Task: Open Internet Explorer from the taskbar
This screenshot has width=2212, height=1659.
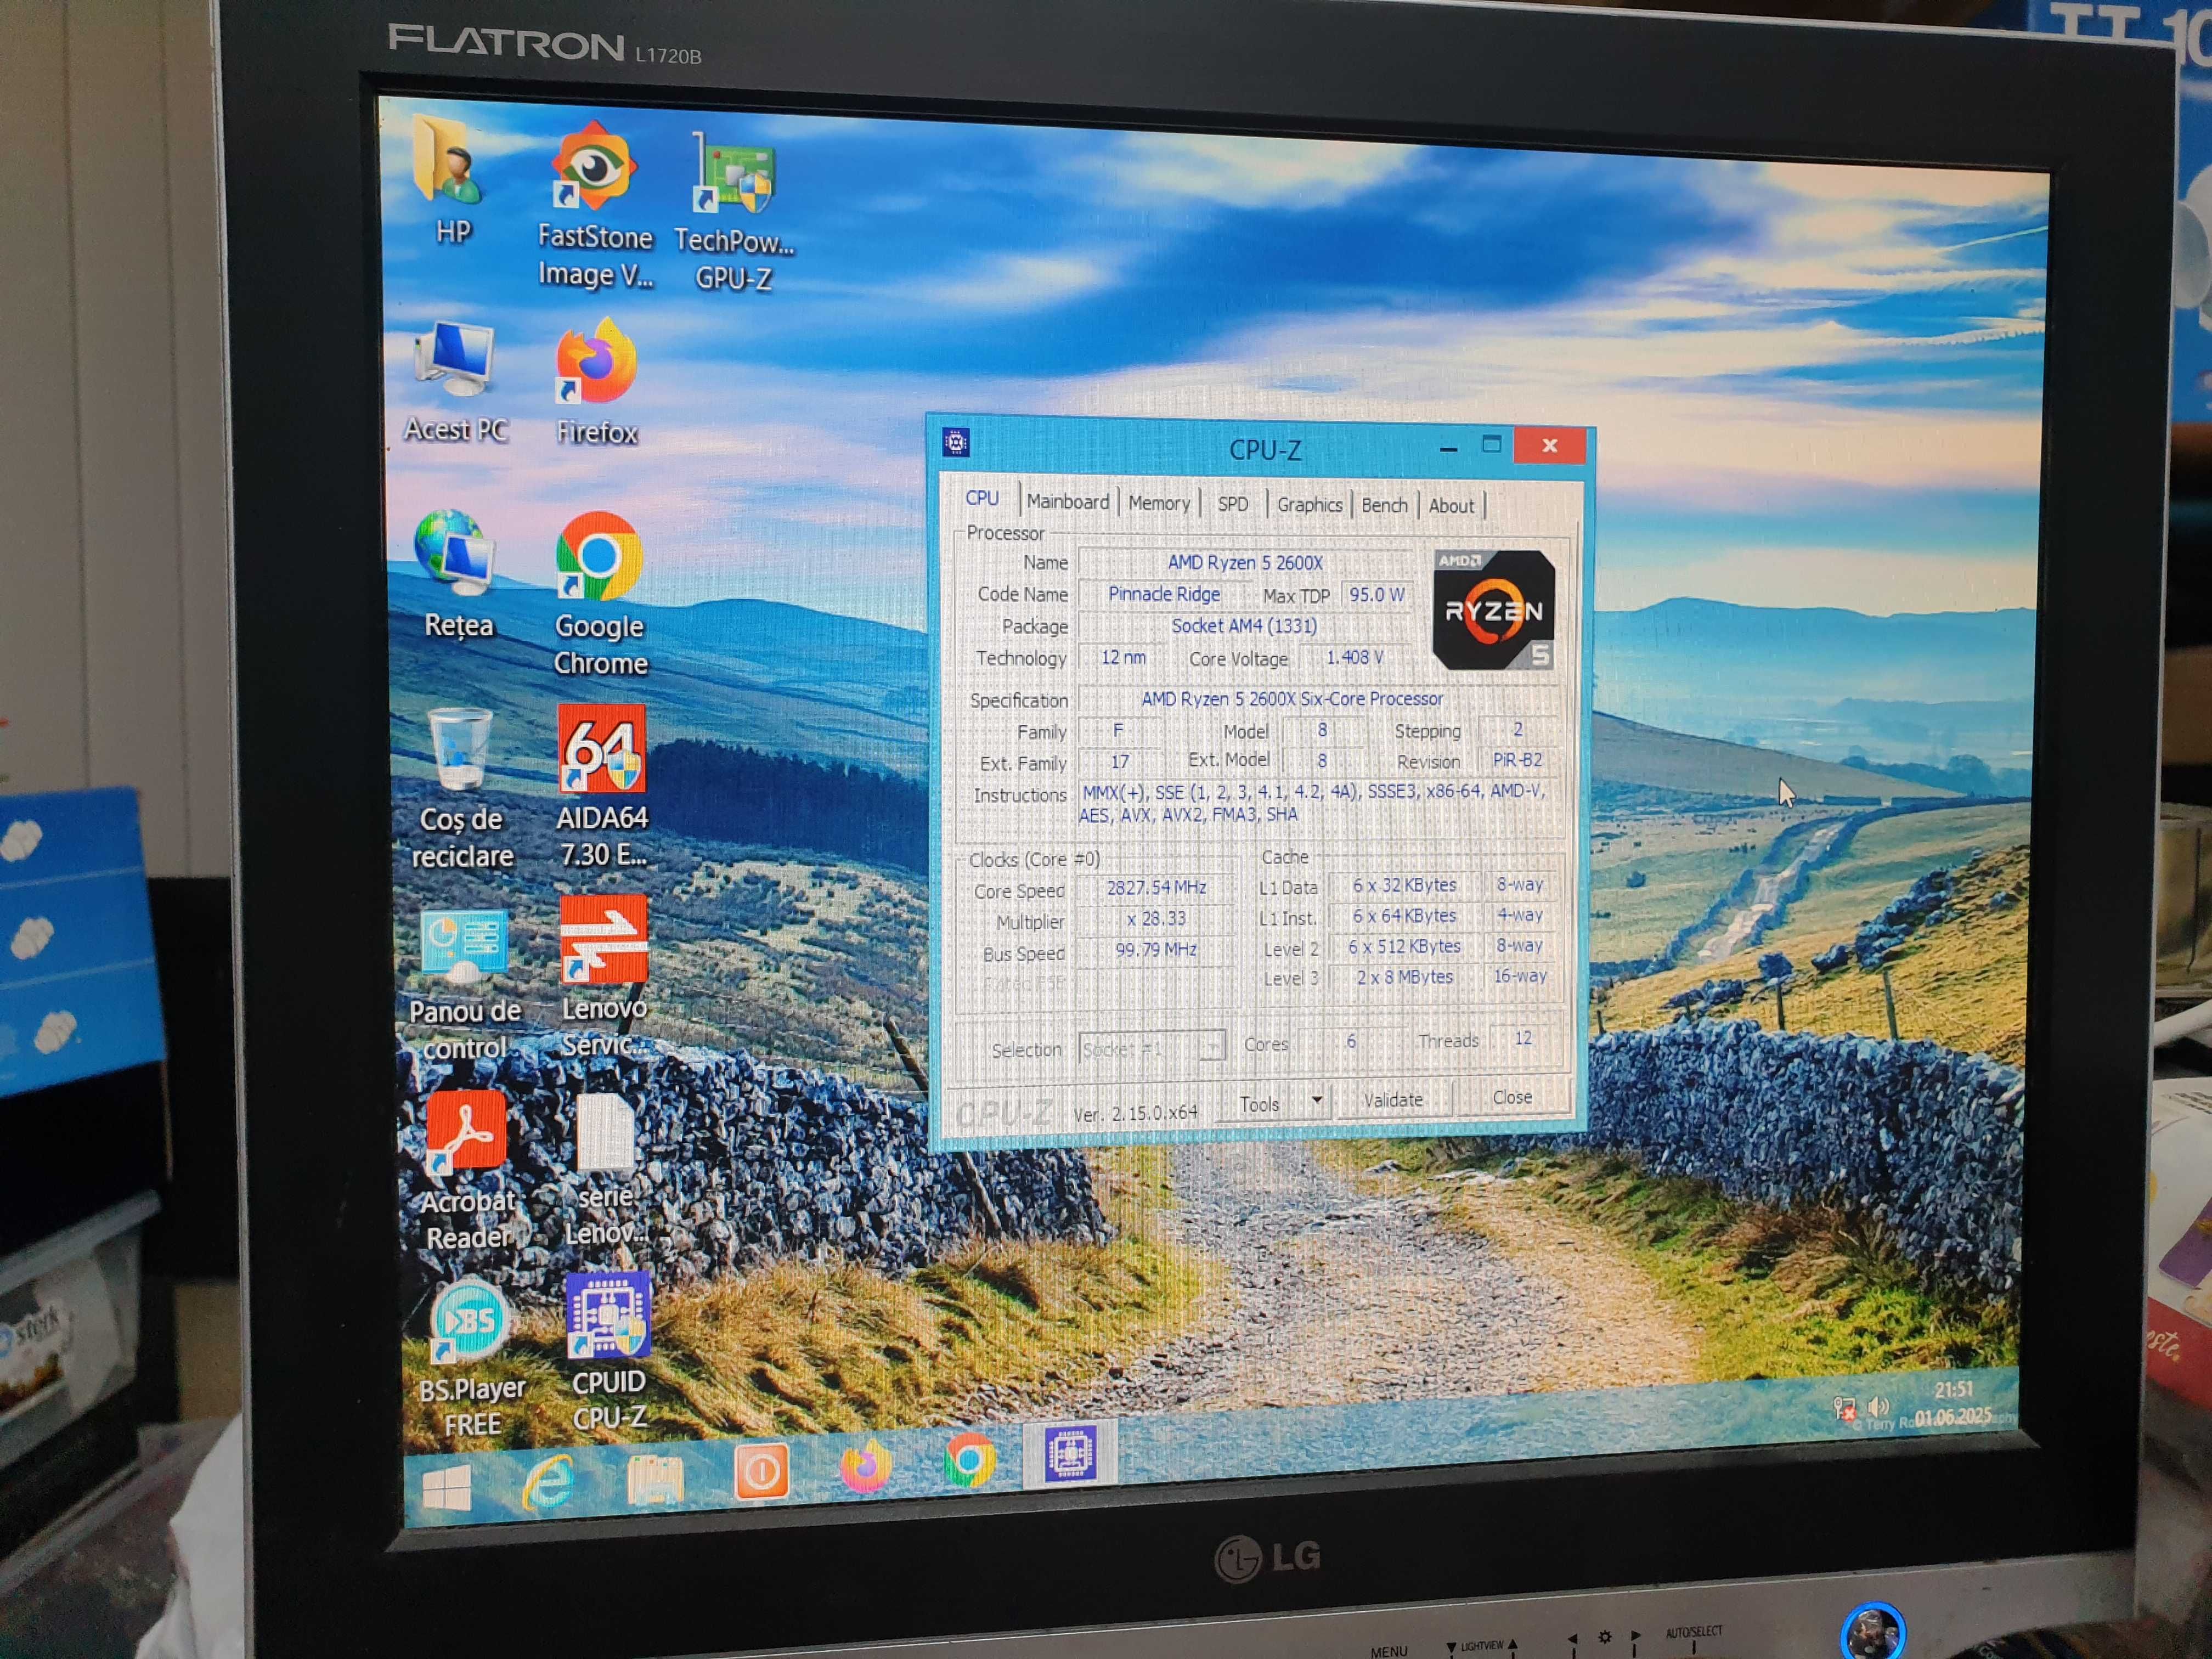Action: [x=549, y=1483]
